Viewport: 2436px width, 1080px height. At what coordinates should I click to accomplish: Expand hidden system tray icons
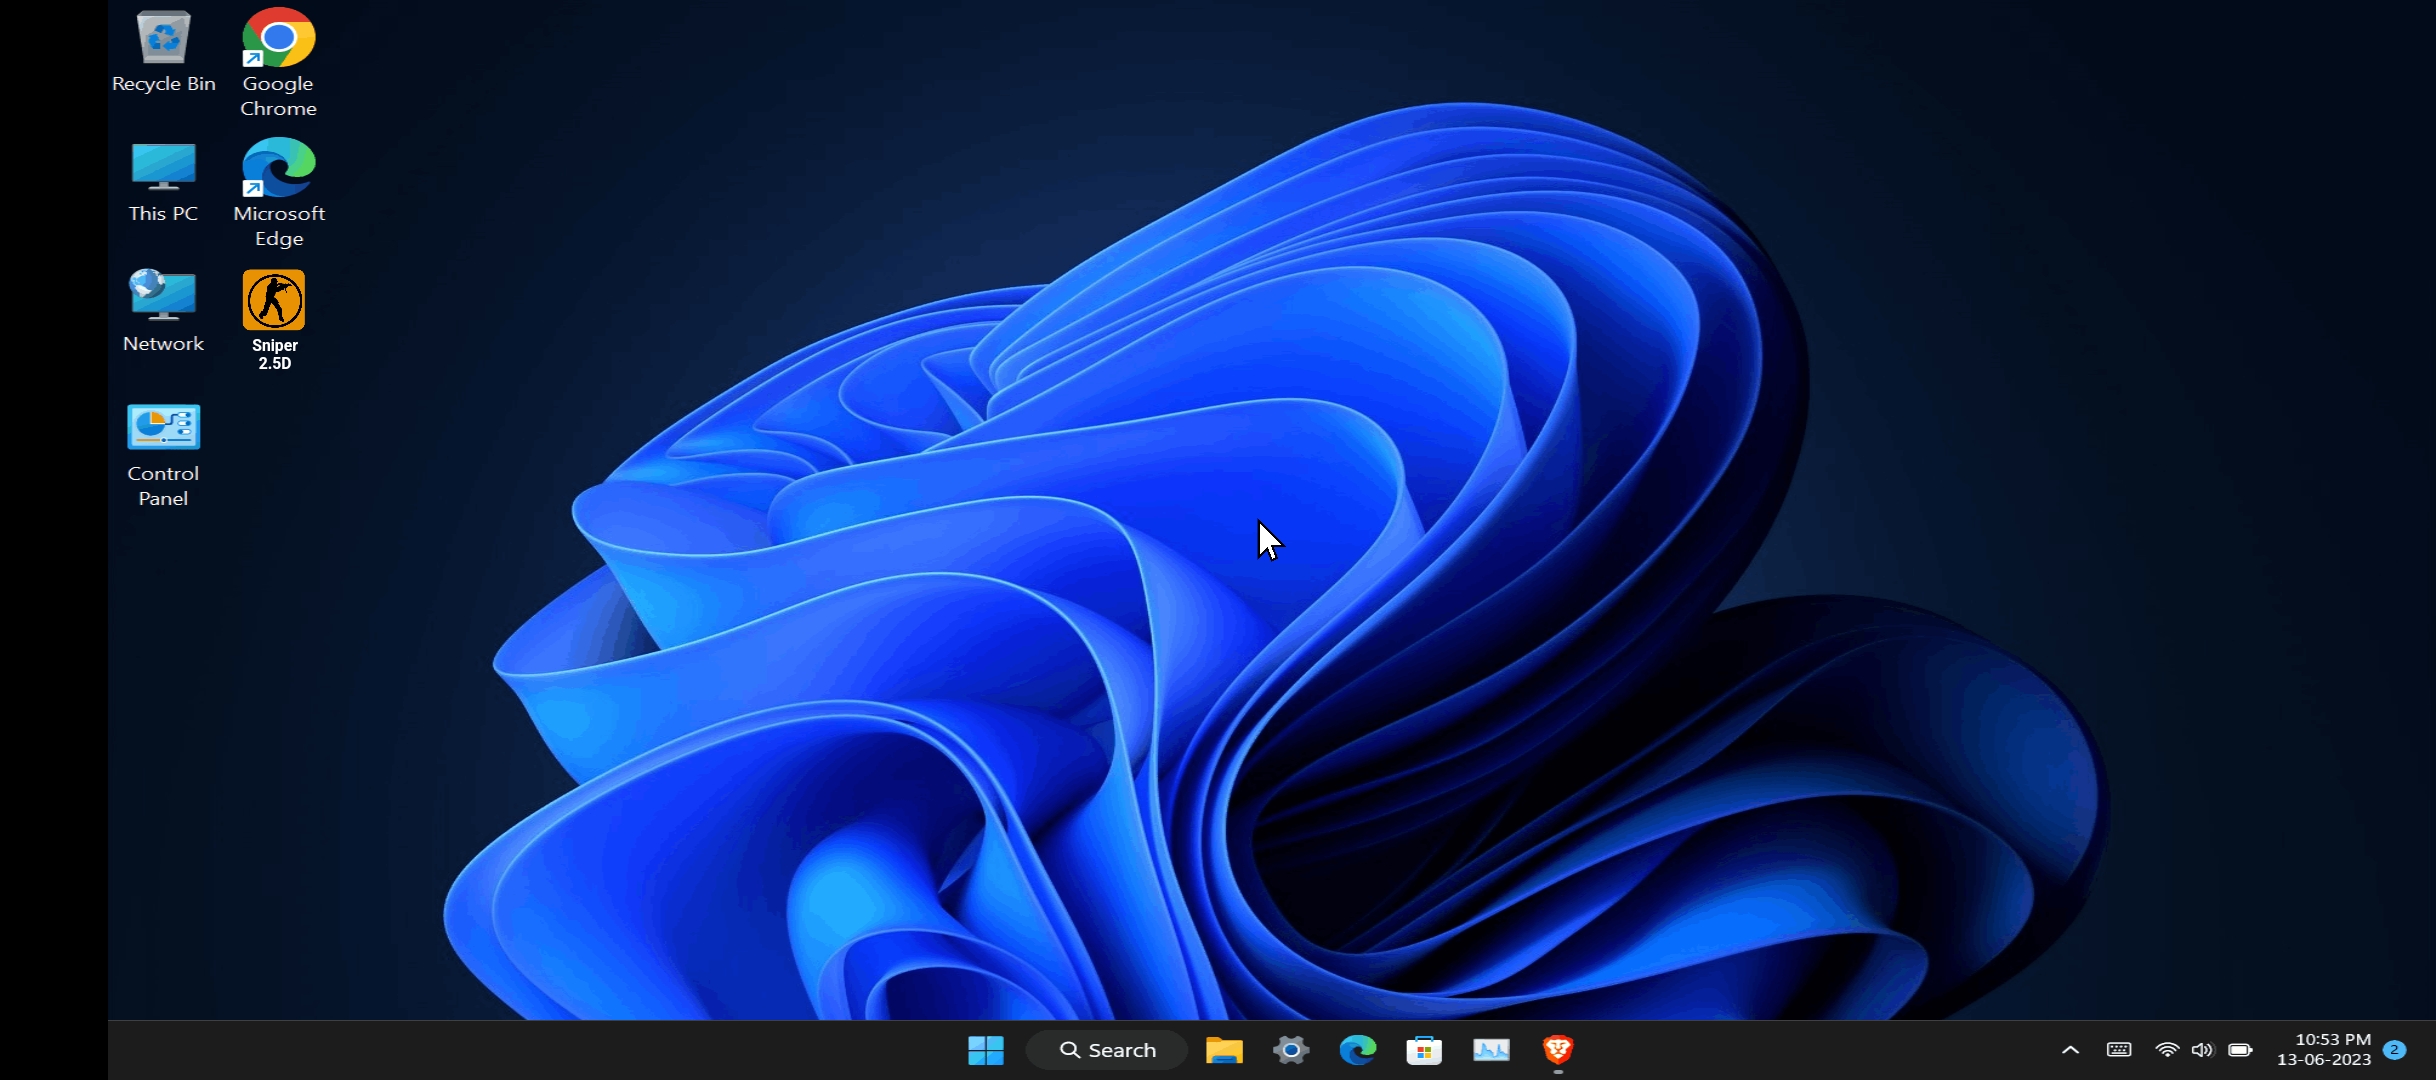[2070, 1050]
